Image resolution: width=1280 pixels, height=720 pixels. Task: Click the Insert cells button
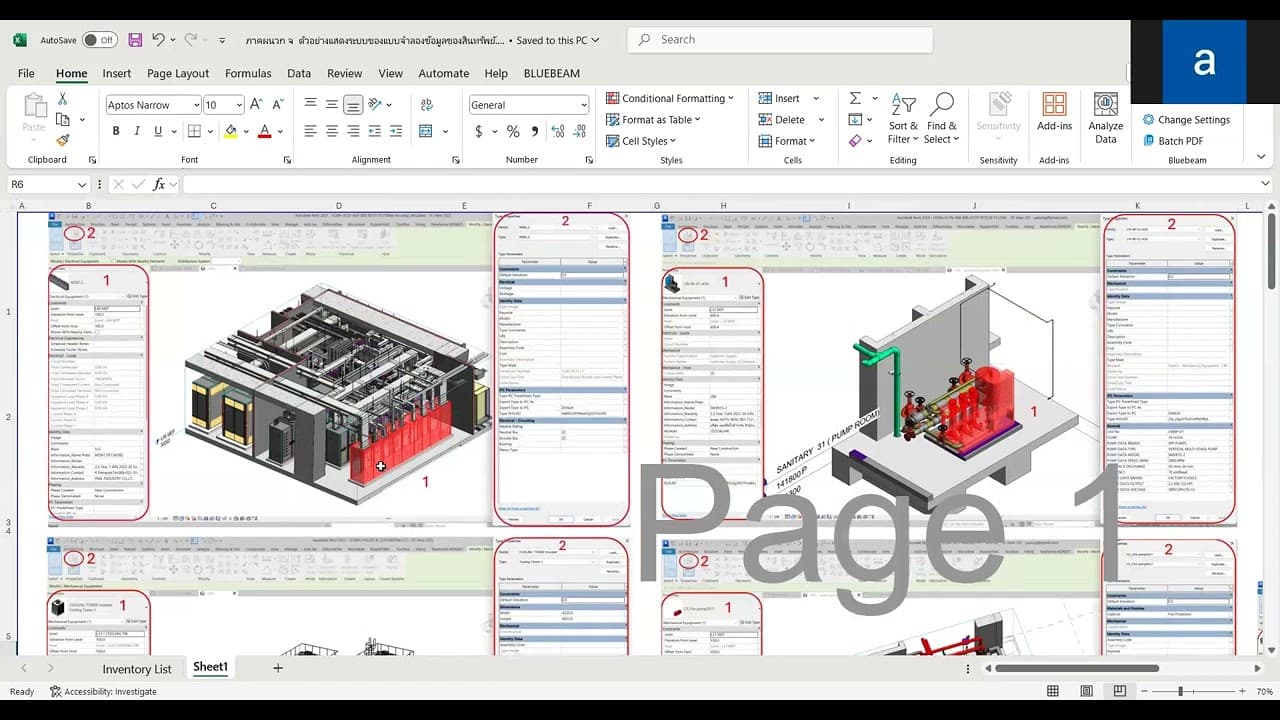[779, 98]
